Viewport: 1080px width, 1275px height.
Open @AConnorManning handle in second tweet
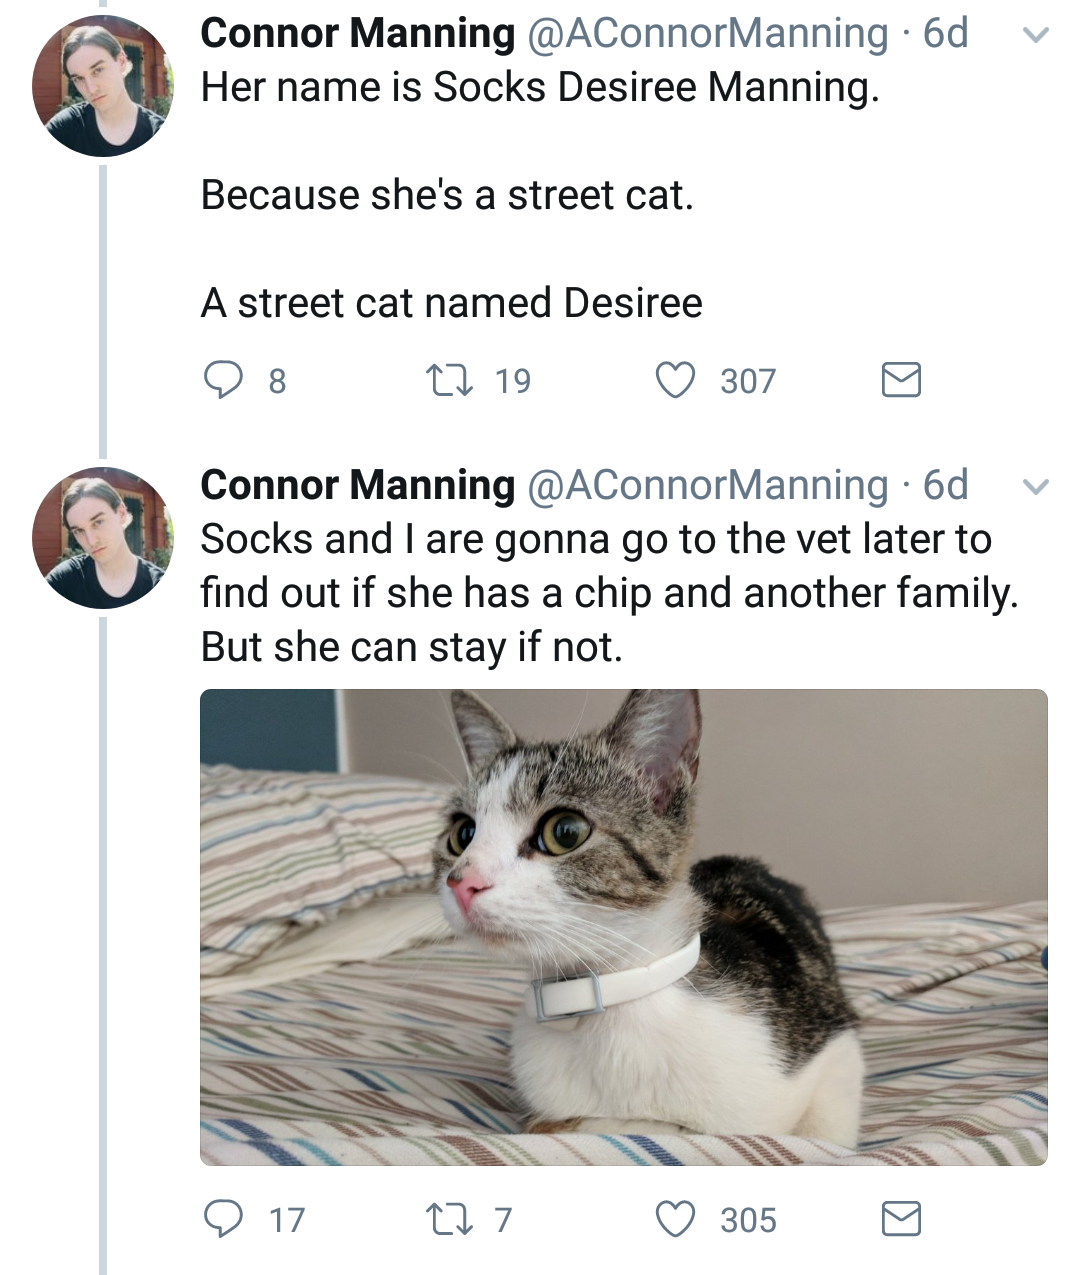706,486
